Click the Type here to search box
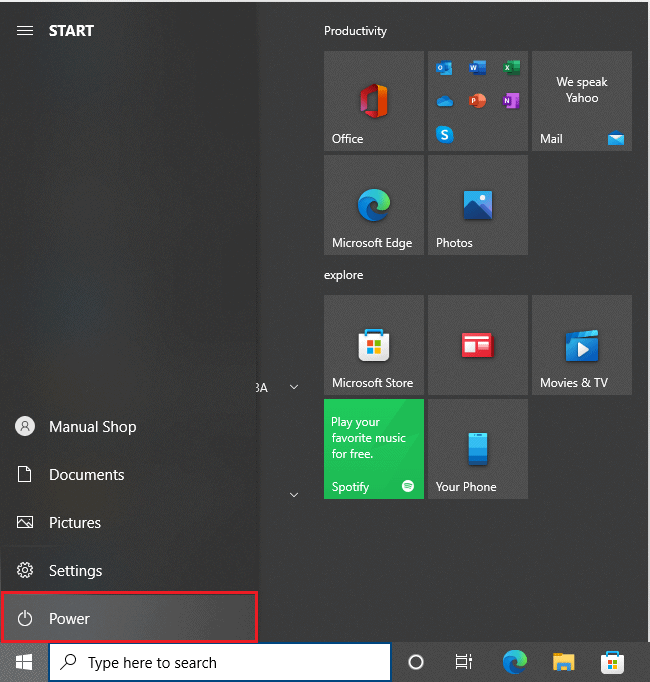650x682 pixels. tap(220, 662)
